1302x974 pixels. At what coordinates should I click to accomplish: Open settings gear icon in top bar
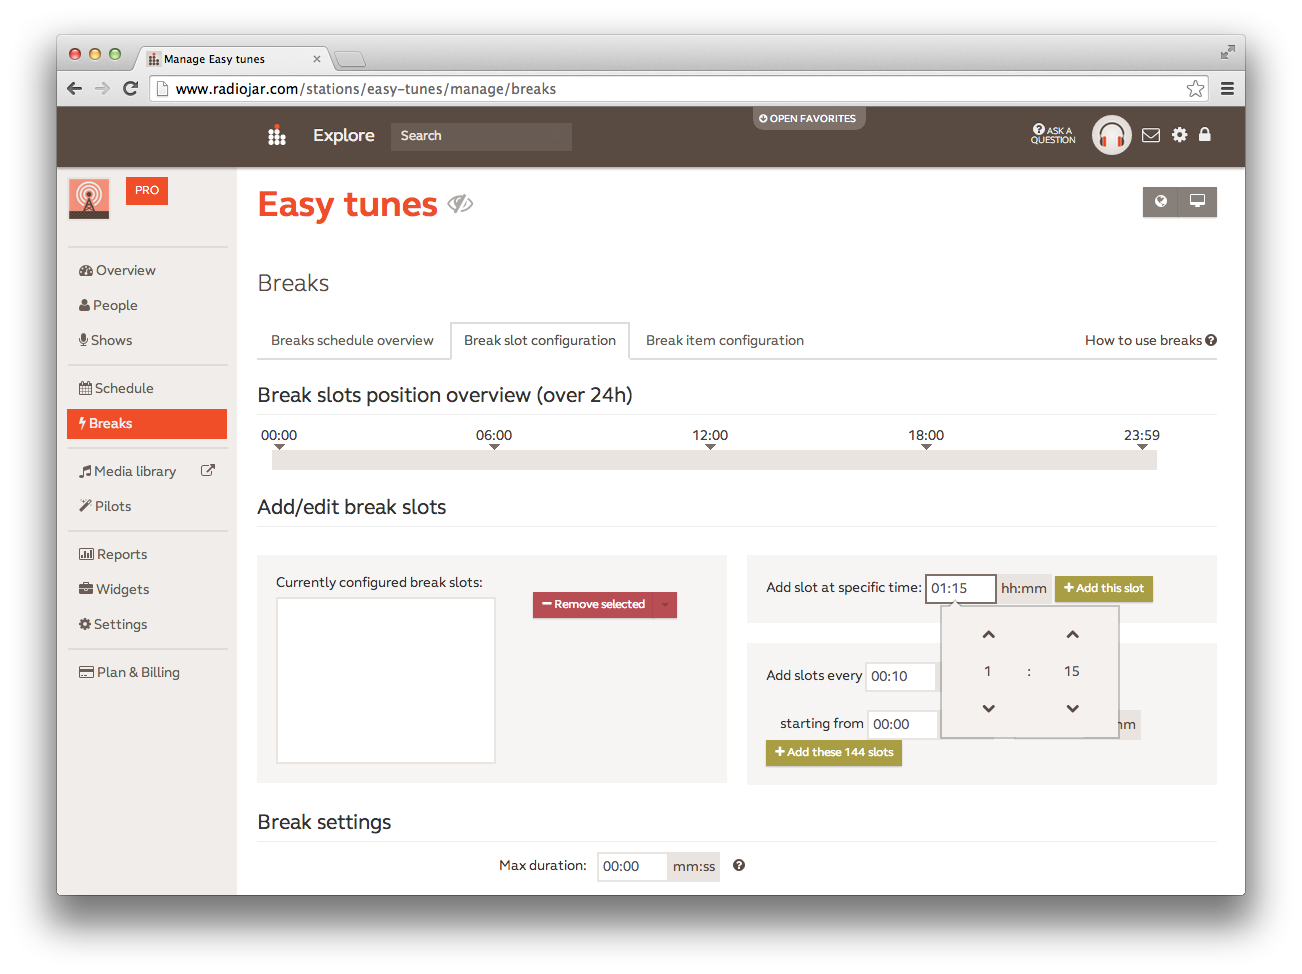click(x=1180, y=135)
